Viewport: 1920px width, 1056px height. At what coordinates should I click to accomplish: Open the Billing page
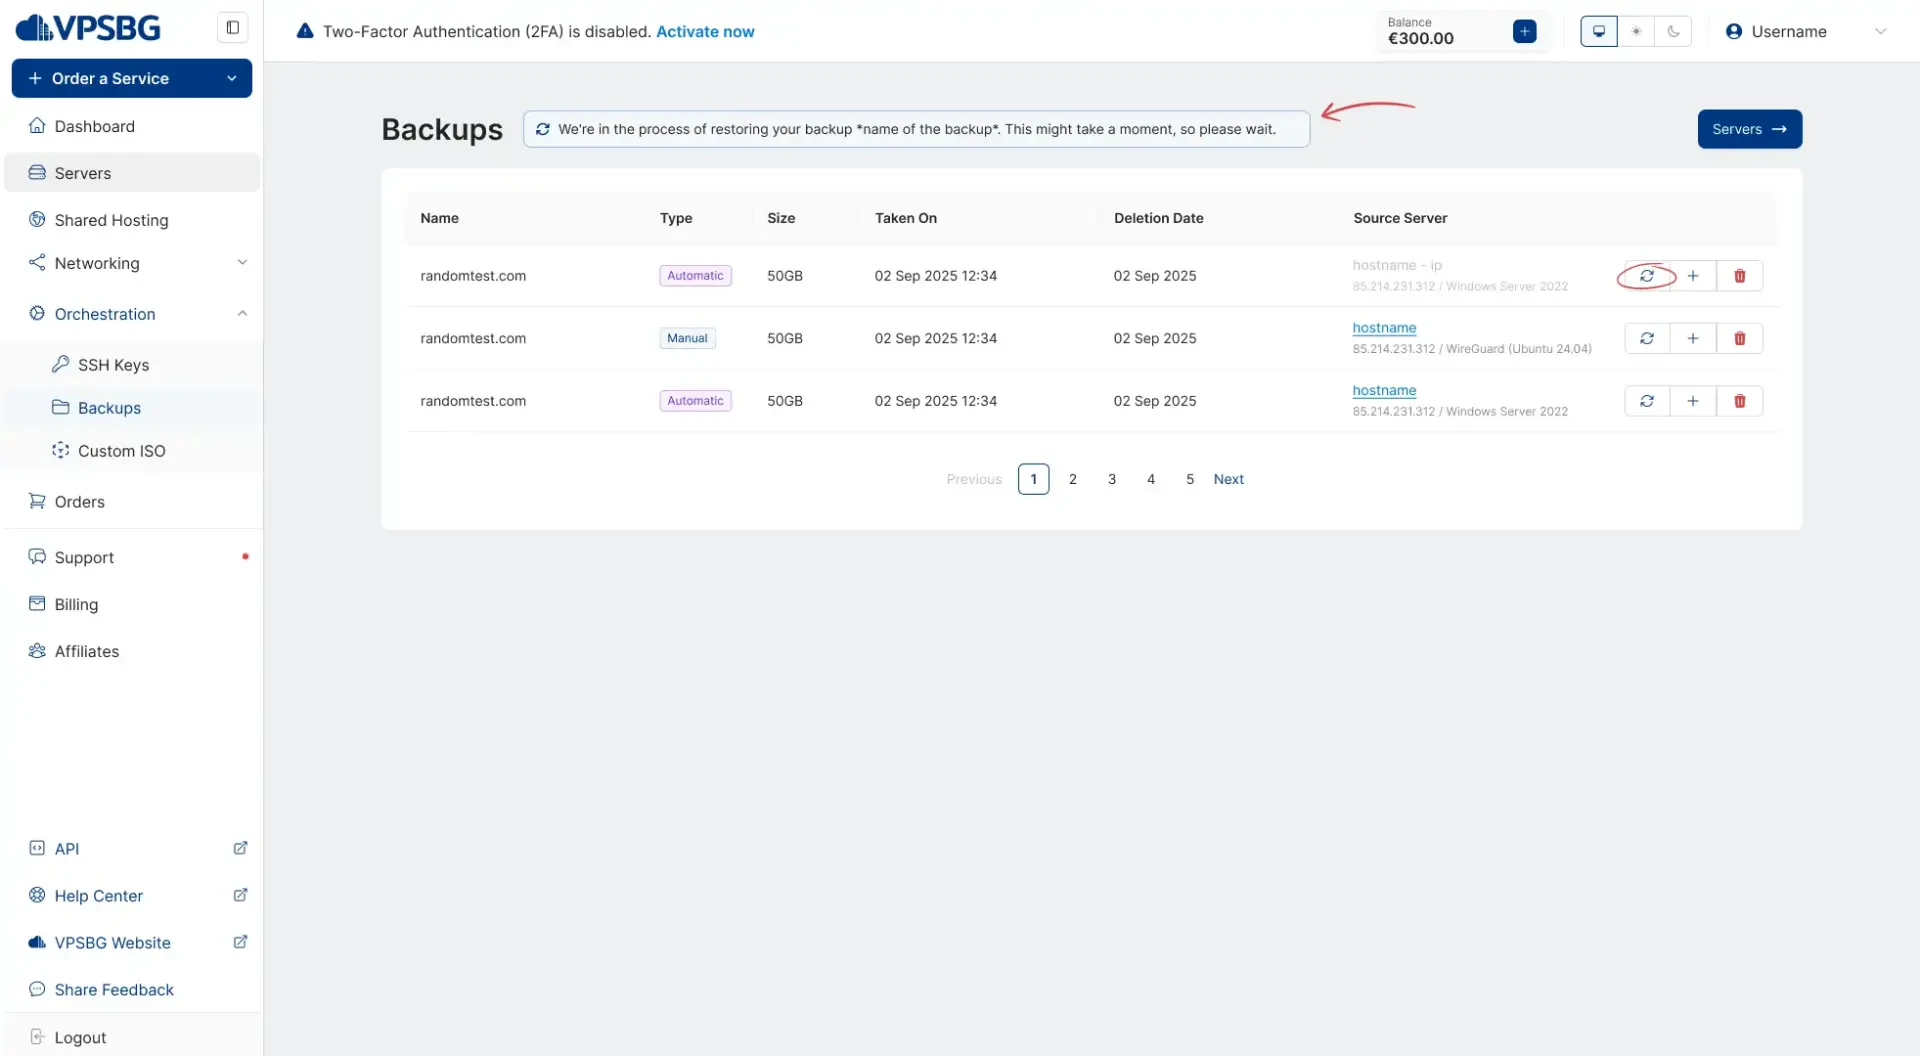pyautogui.click(x=75, y=604)
